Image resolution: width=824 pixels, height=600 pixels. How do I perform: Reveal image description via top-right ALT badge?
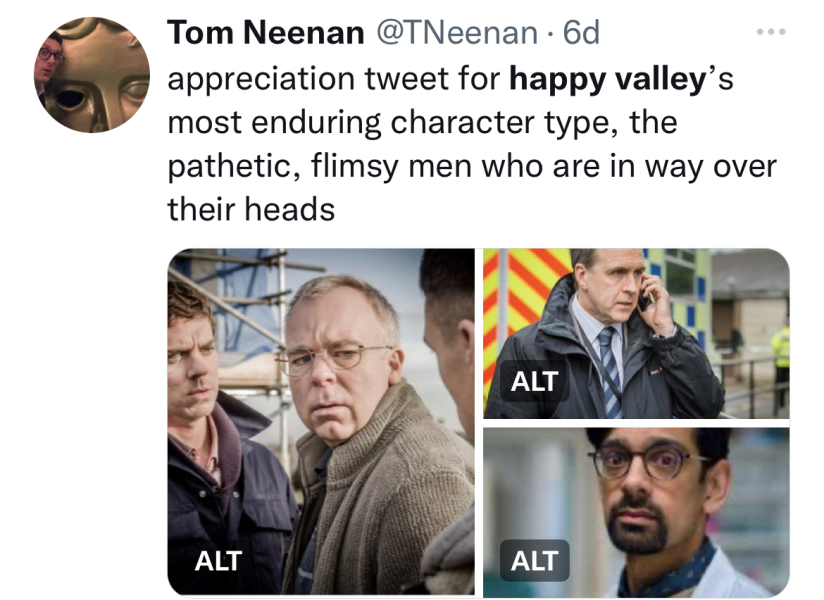(x=534, y=381)
